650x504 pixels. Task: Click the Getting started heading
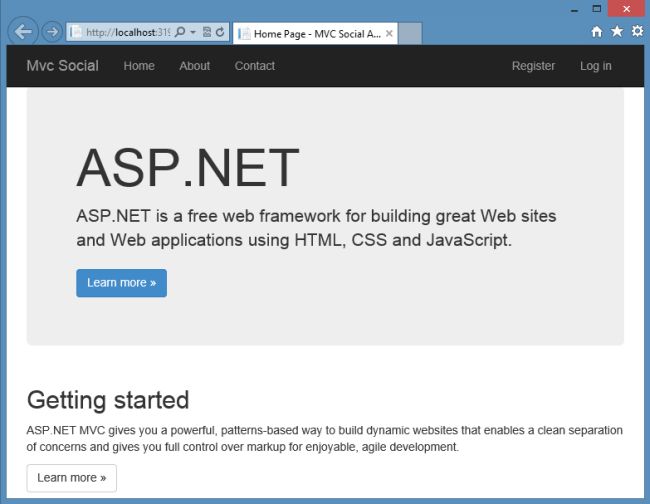coord(108,400)
